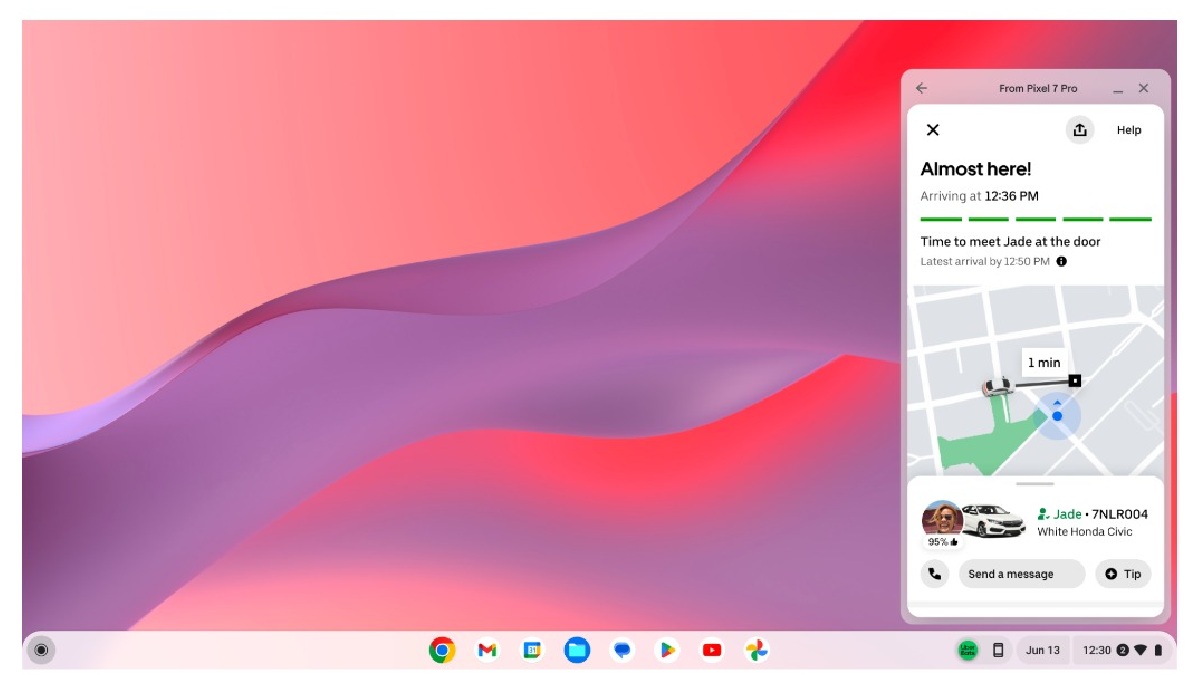This screenshot has width=1200, height=675.
Task: Open the Phone Hub icon in the status tray
Action: [997, 649]
